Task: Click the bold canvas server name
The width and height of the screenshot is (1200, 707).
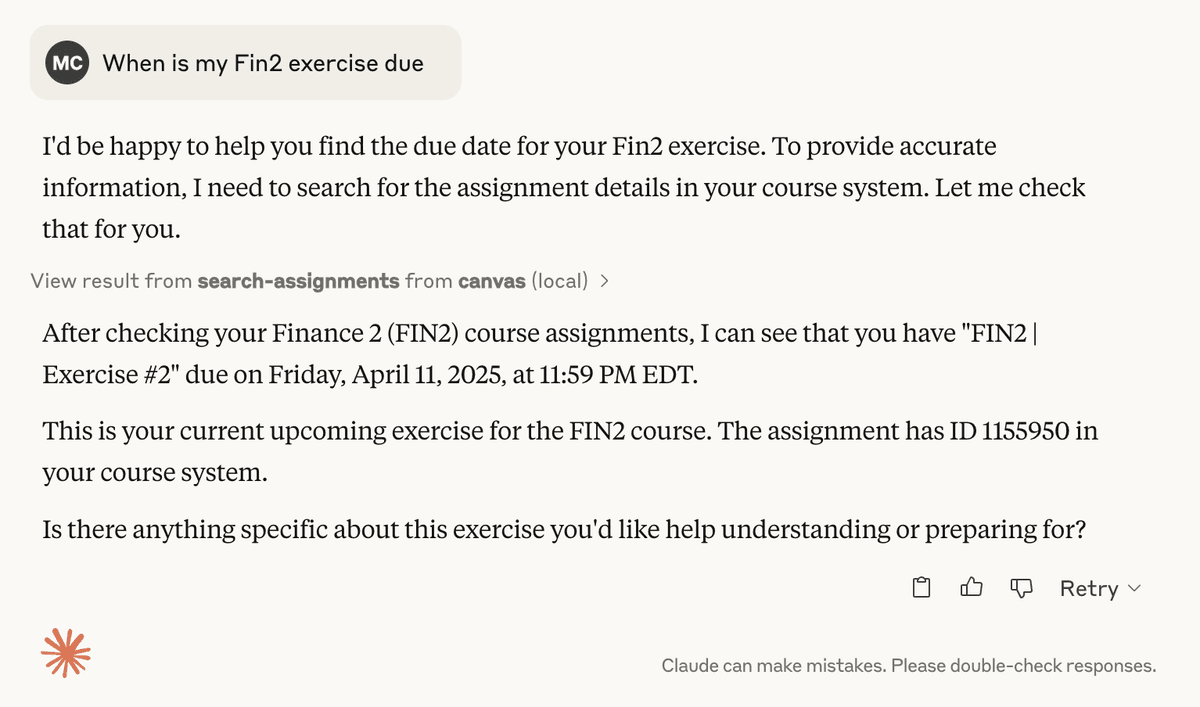Action: [x=491, y=280]
